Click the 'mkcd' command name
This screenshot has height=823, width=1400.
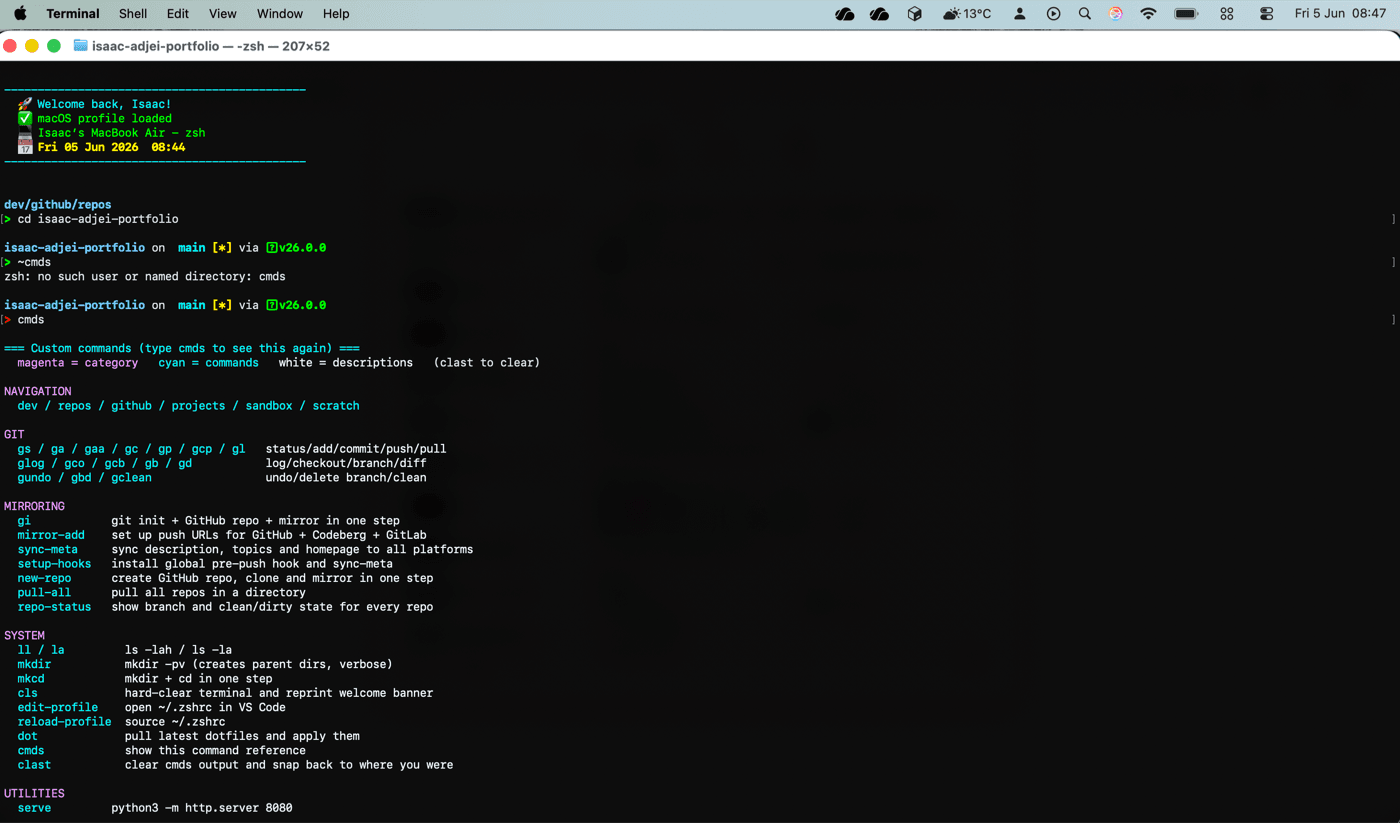[31, 678]
